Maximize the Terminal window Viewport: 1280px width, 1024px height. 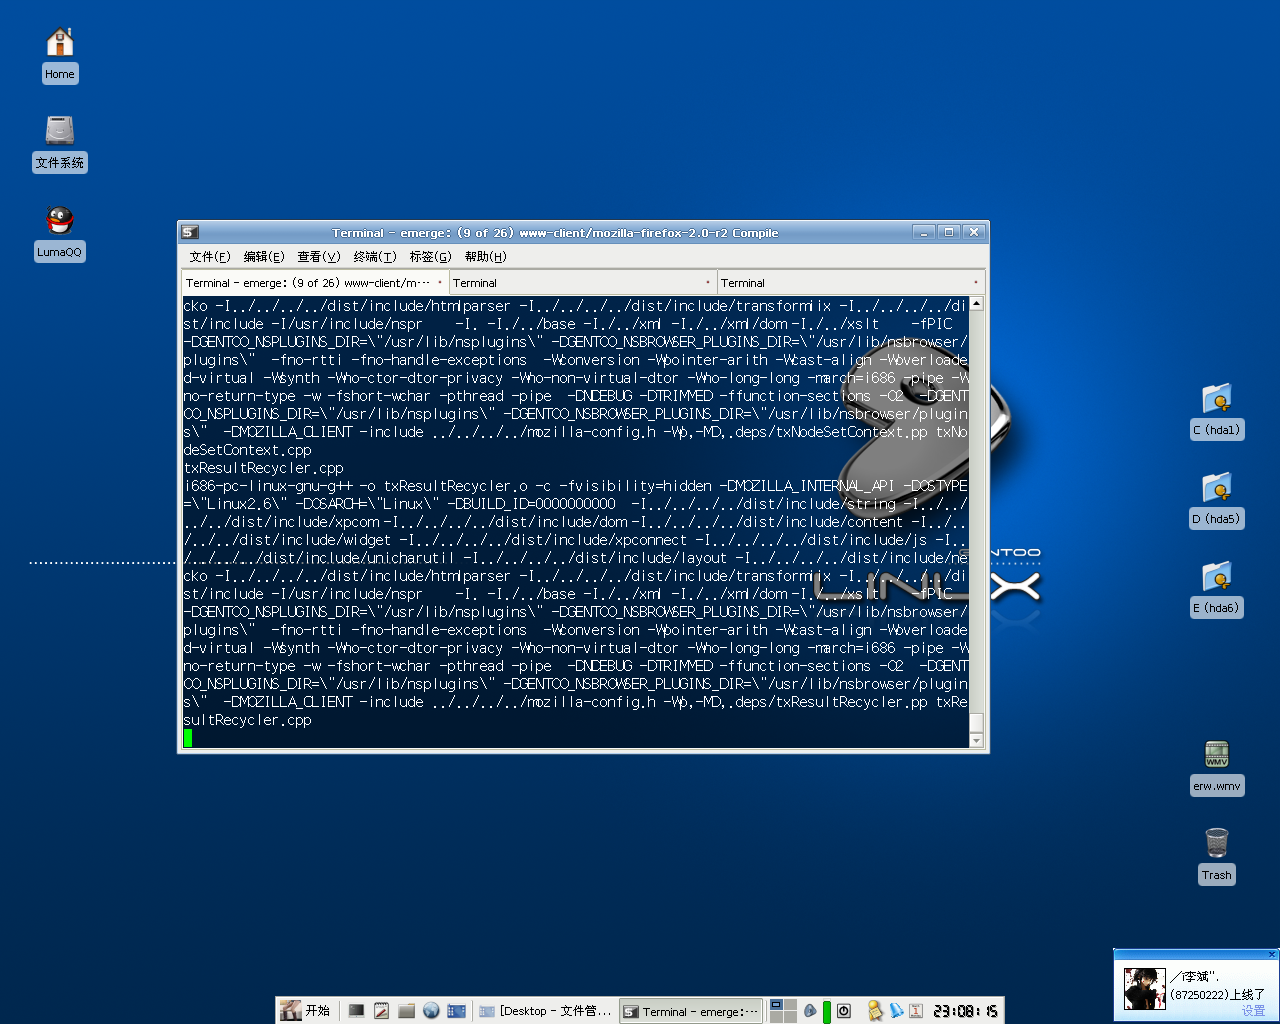pyautogui.click(x=949, y=232)
